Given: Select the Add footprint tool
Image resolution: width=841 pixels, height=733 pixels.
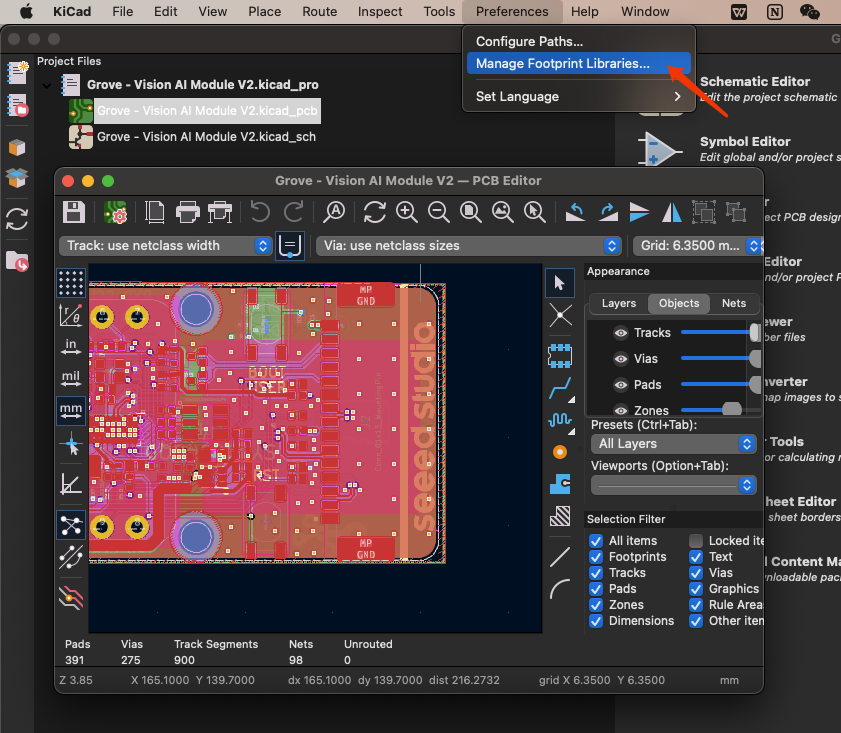Looking at the screenshot, I should (560, 356).
